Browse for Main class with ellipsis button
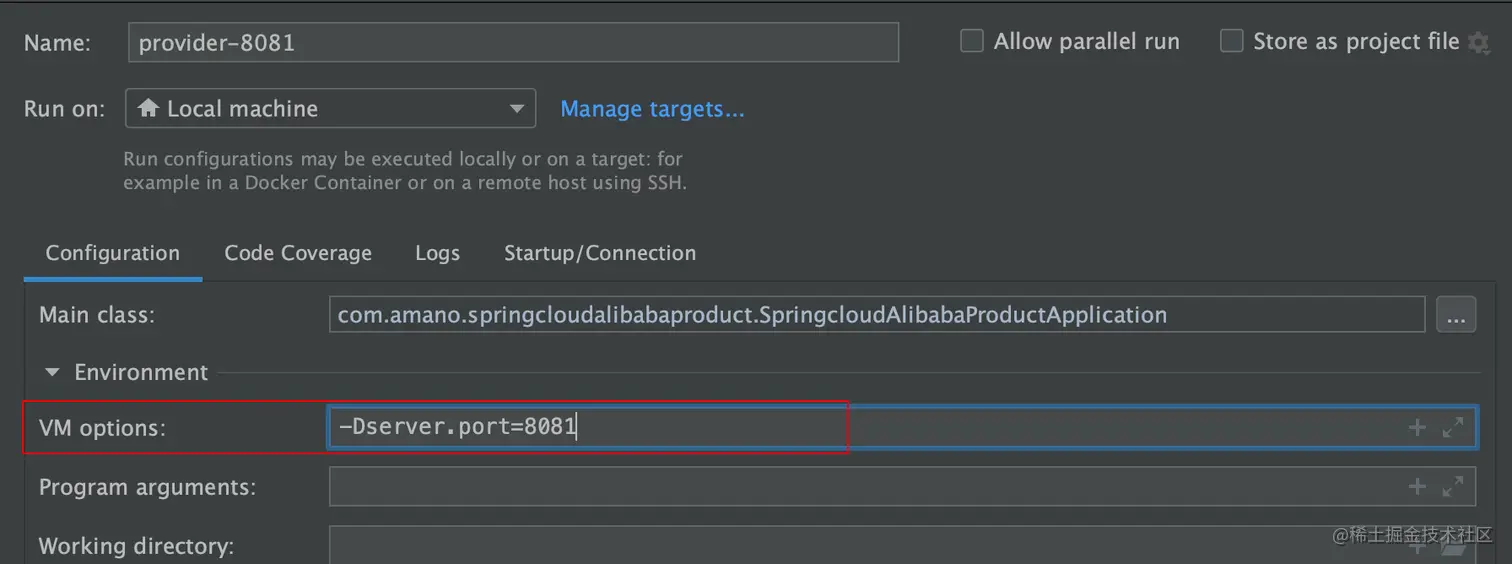Viewport: 1512px width, 564px height. point(1456,316)
